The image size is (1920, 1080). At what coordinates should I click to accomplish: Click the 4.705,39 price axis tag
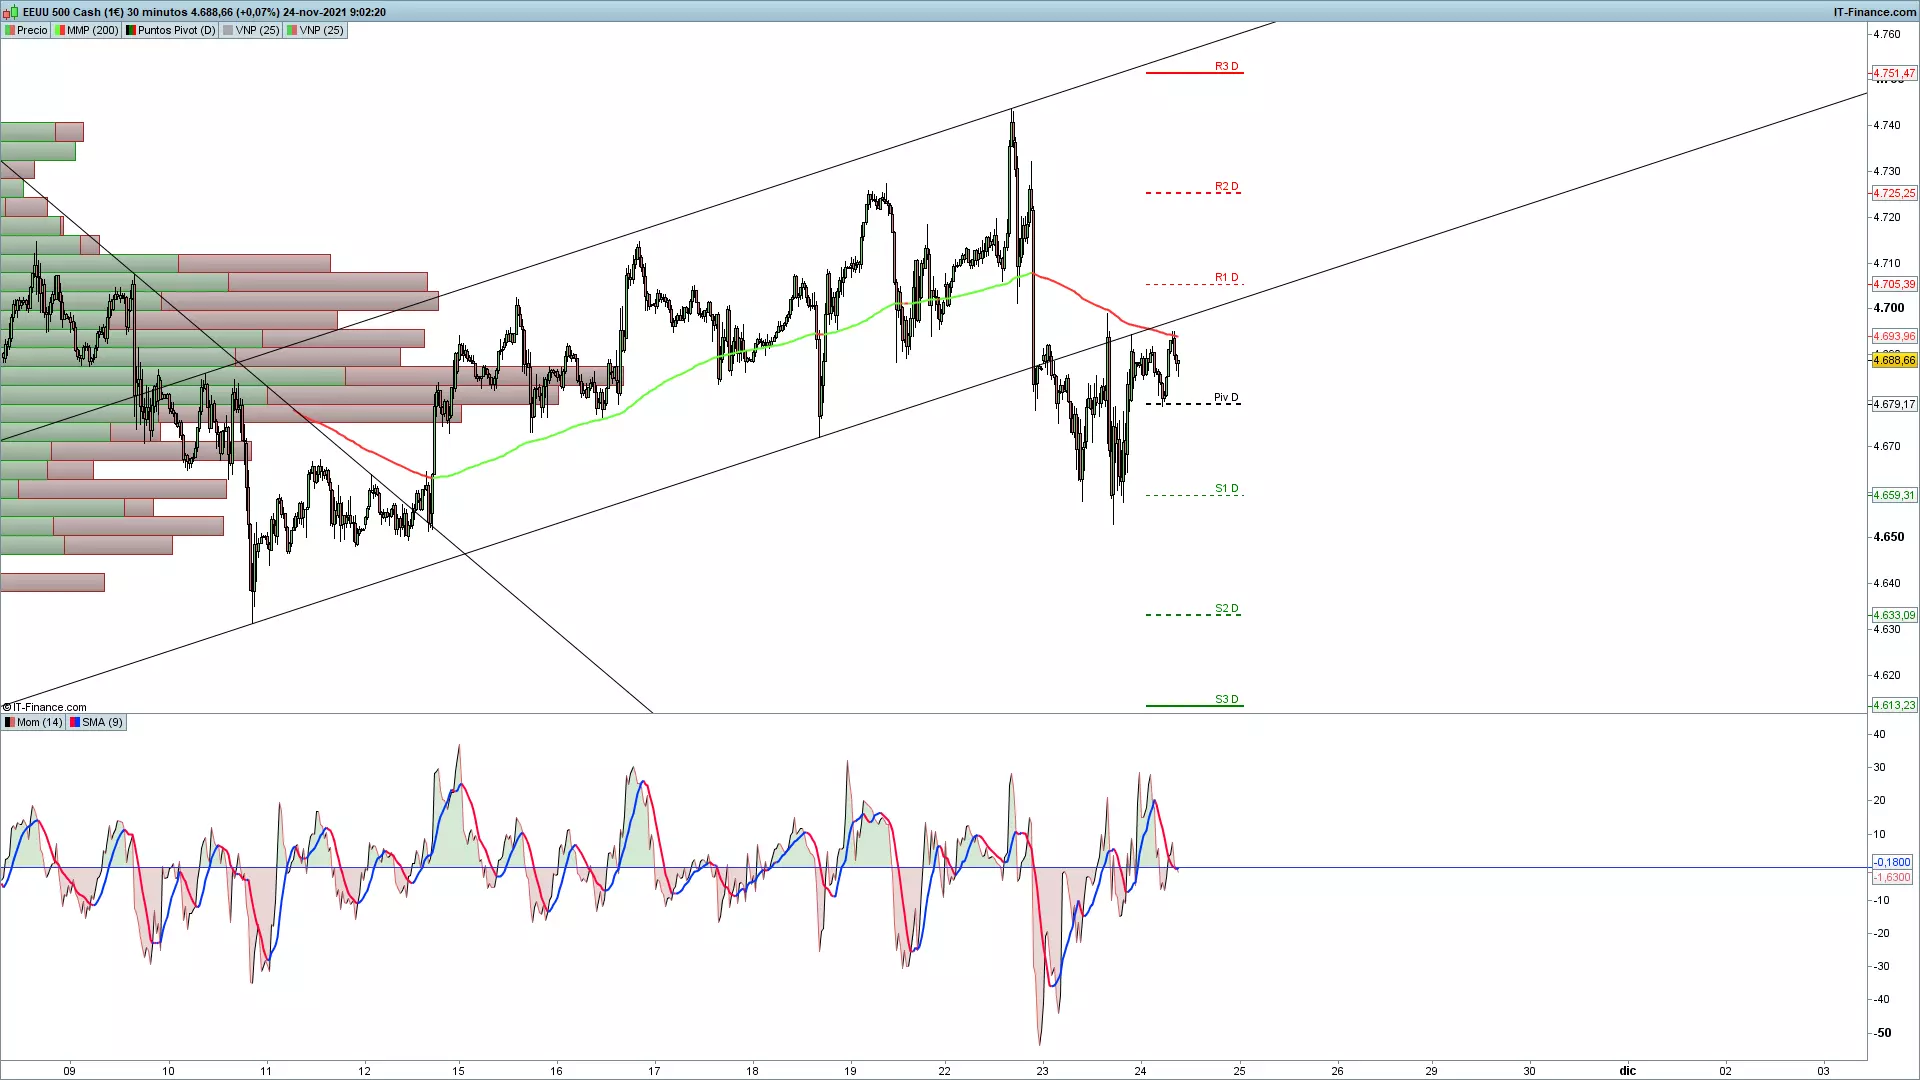coord(1894,284)
